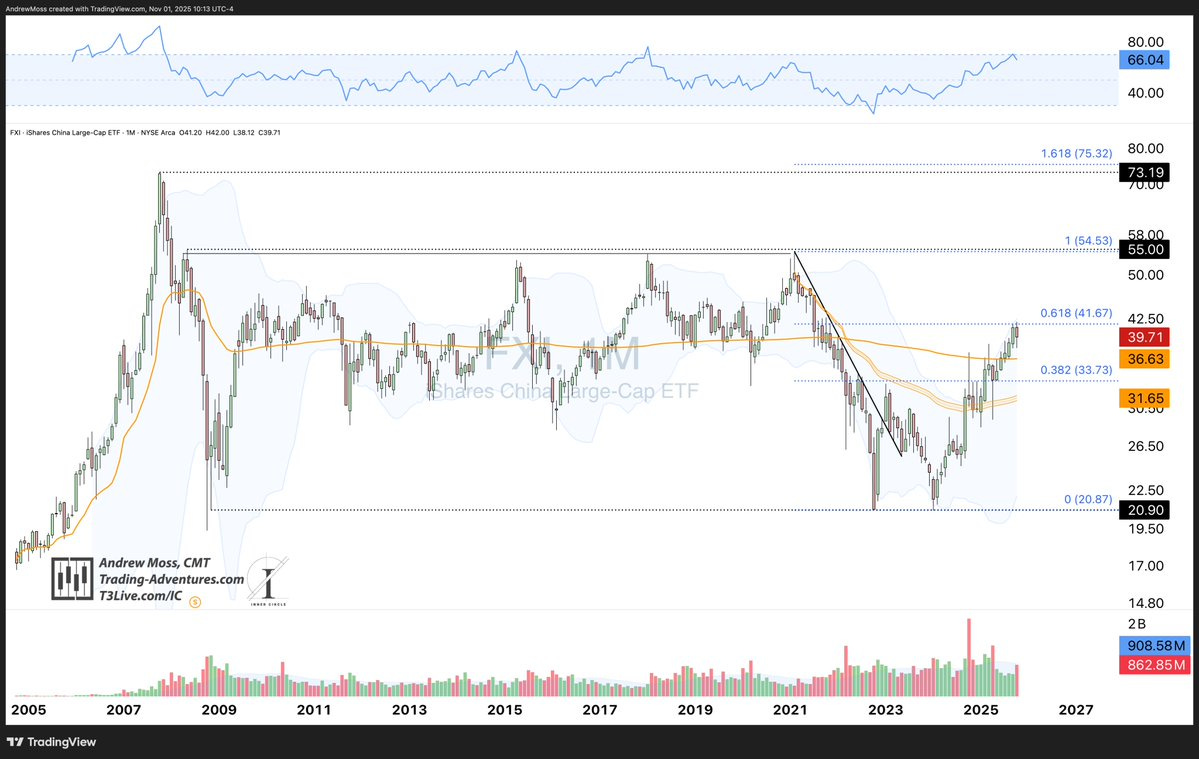Open the Trading-Adventures.com link text
This screenshot has width=1199, height=759.
click(x=171, y=579)
